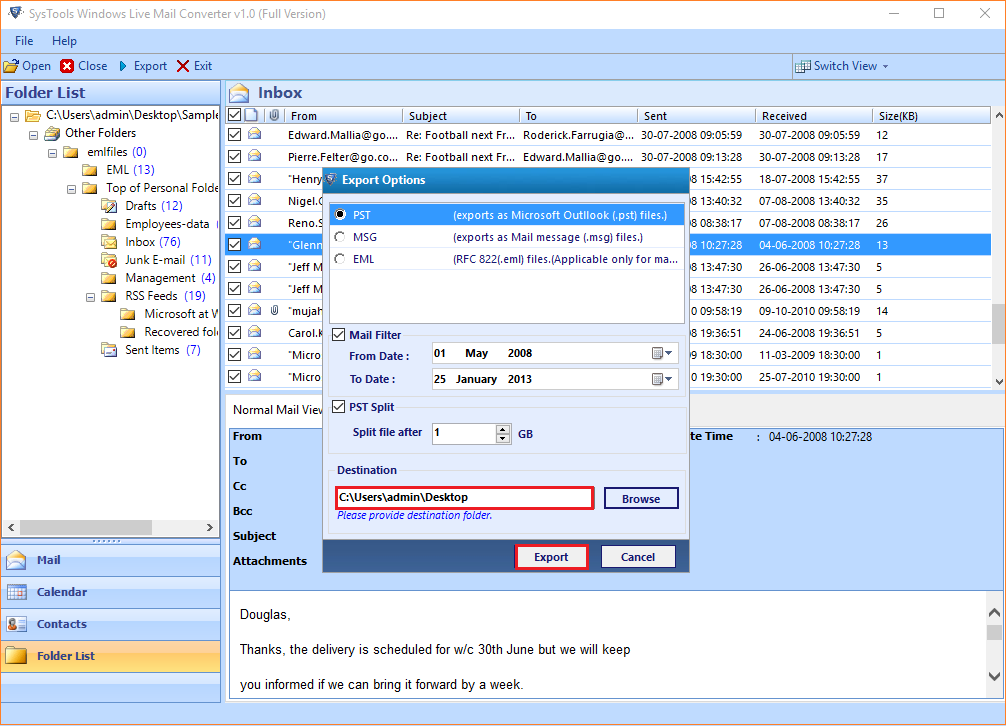Select the EML export radio button
The width and height of the screenshot is (1006, 726).
[340, 258]
